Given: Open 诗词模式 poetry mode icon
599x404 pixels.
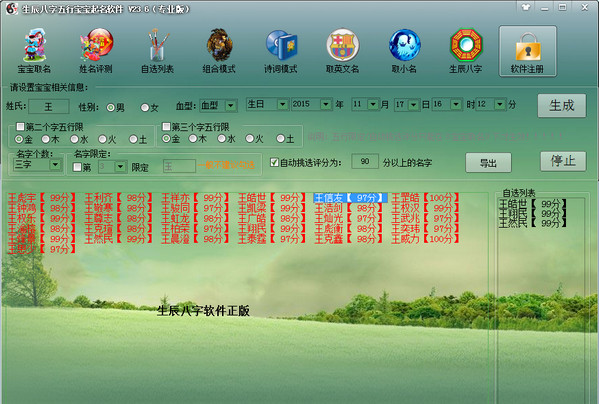Looking at the screenshot, I should point(281,50).
